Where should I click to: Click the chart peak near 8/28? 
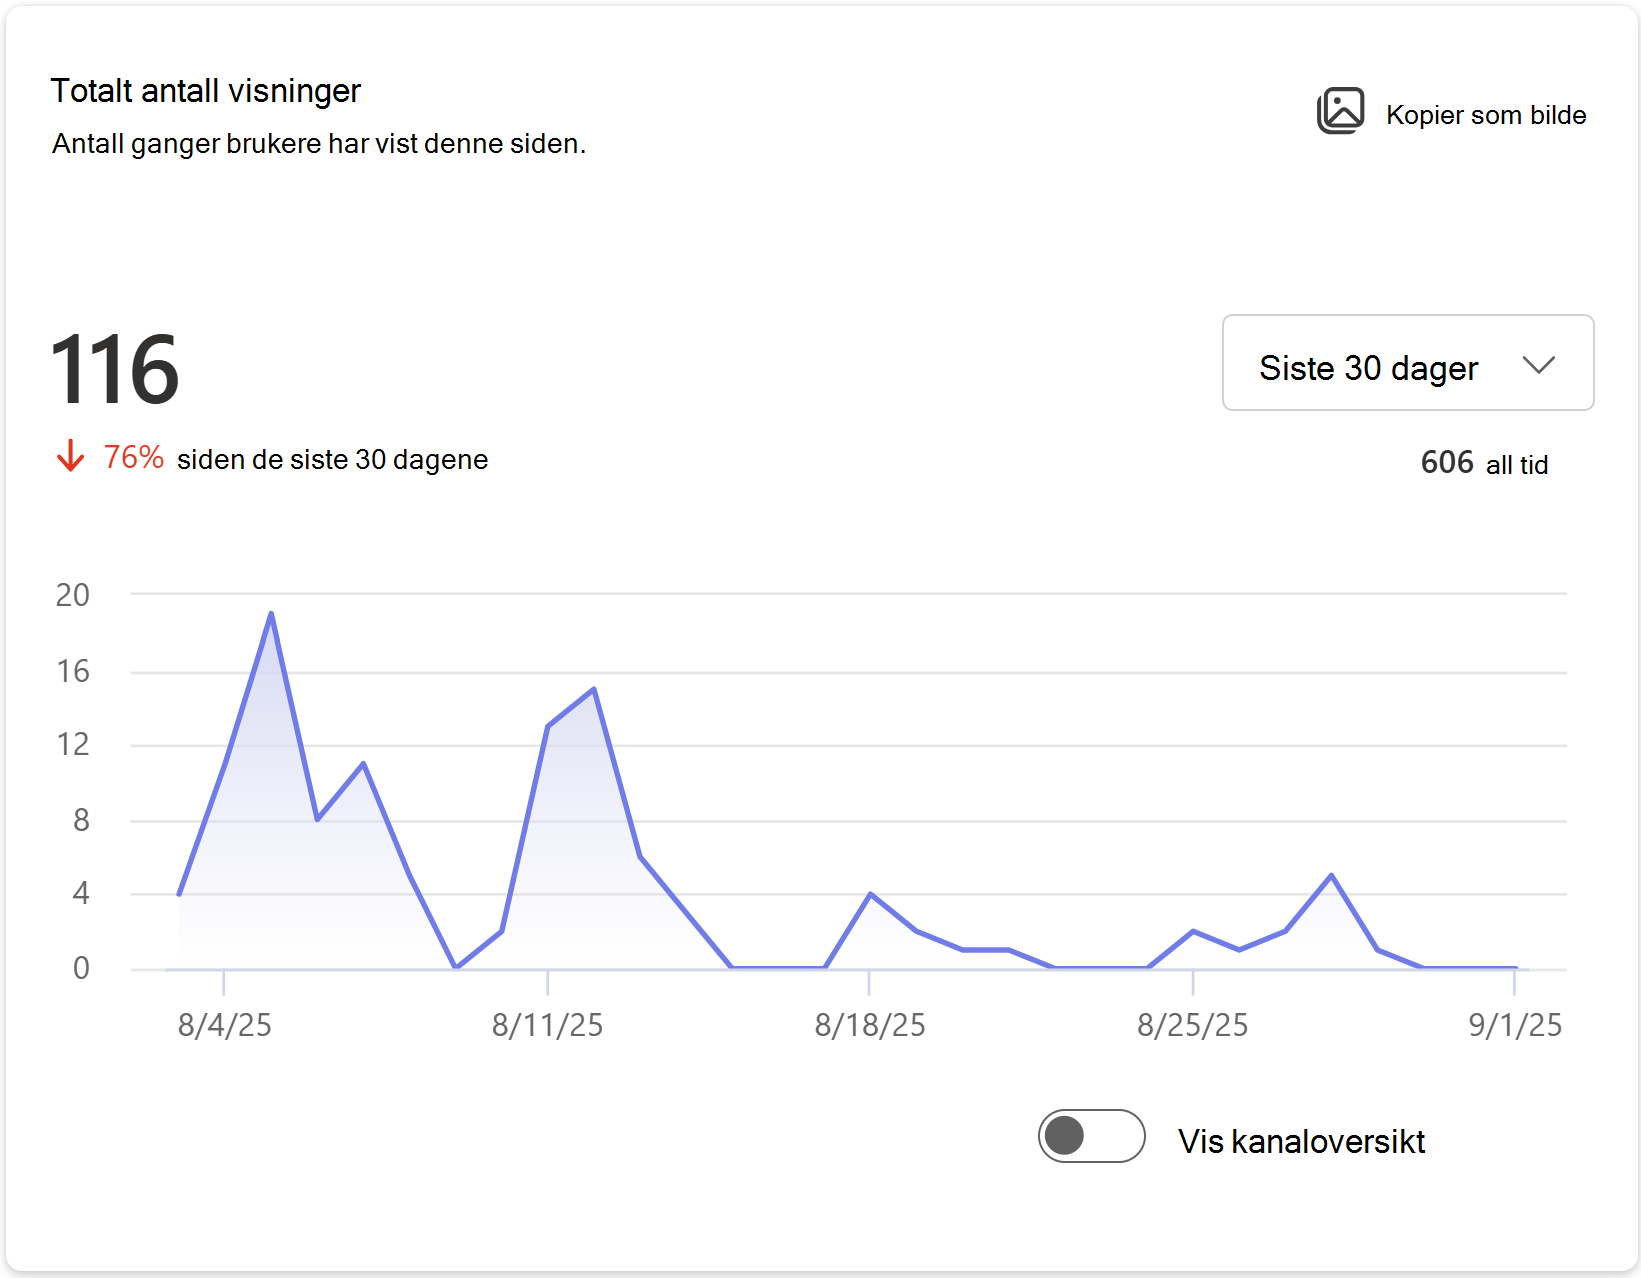pos(1331,875)
